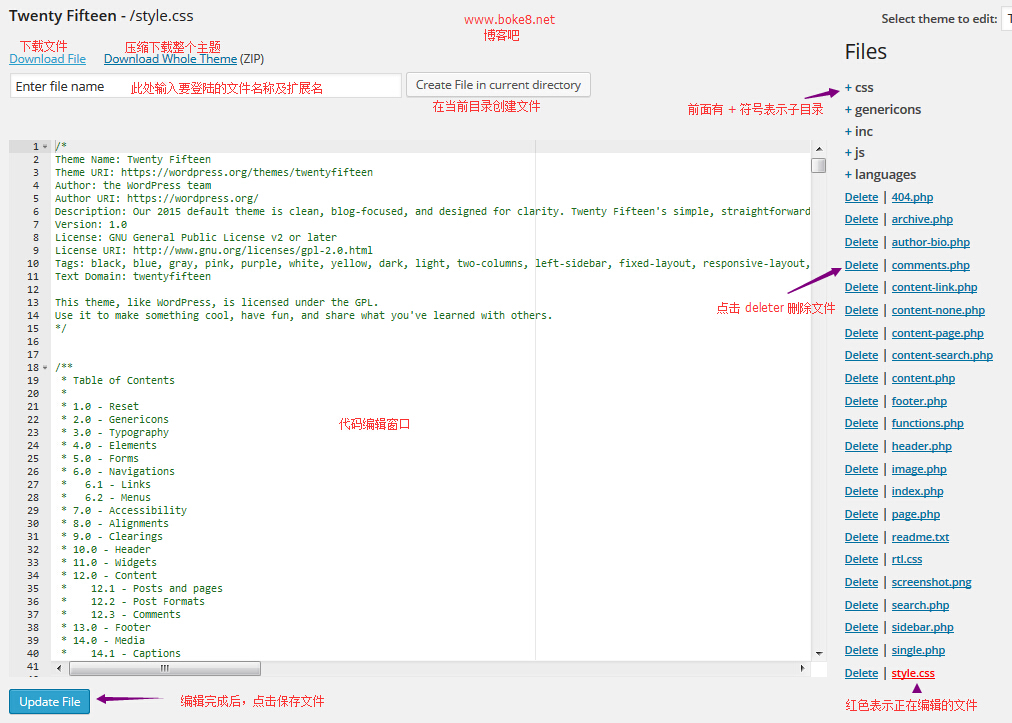The width and height of the screenshot is (1012, 723).
Task: Open image.php file
Action: (x=918, y=470)
